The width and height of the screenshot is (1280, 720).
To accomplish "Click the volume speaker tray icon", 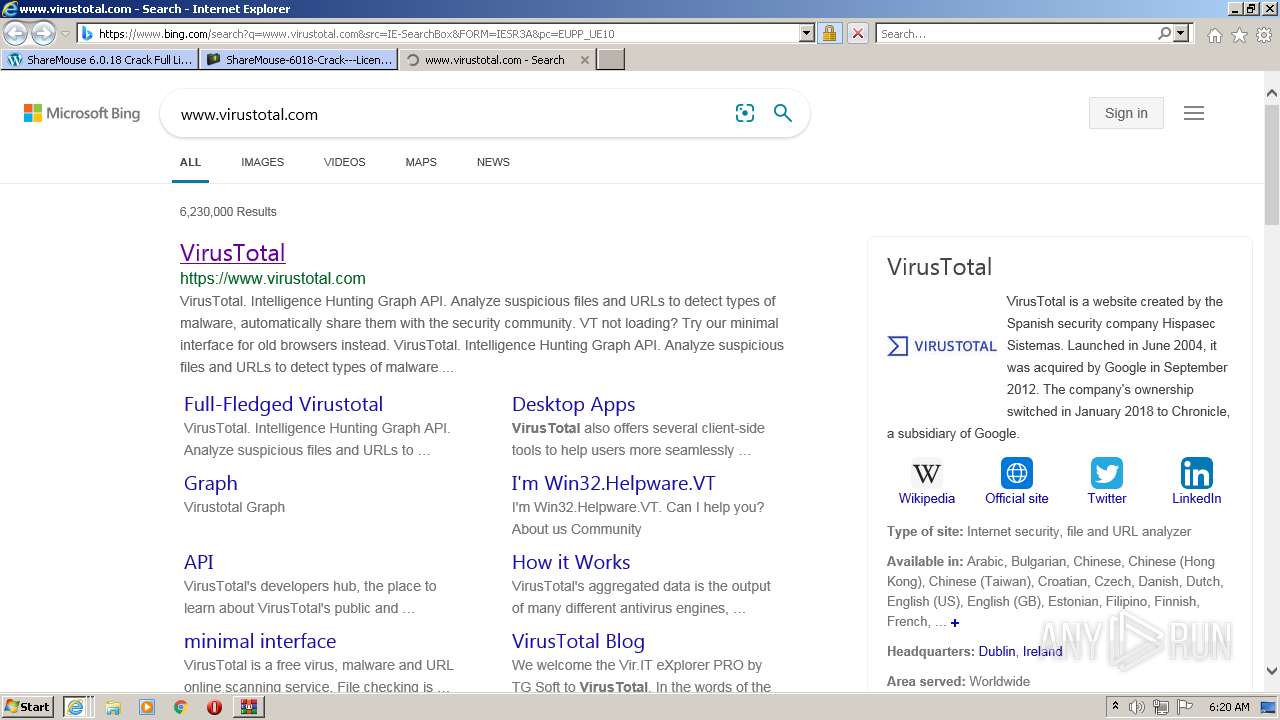I will pyautogui.click(x=1137, y=707).
